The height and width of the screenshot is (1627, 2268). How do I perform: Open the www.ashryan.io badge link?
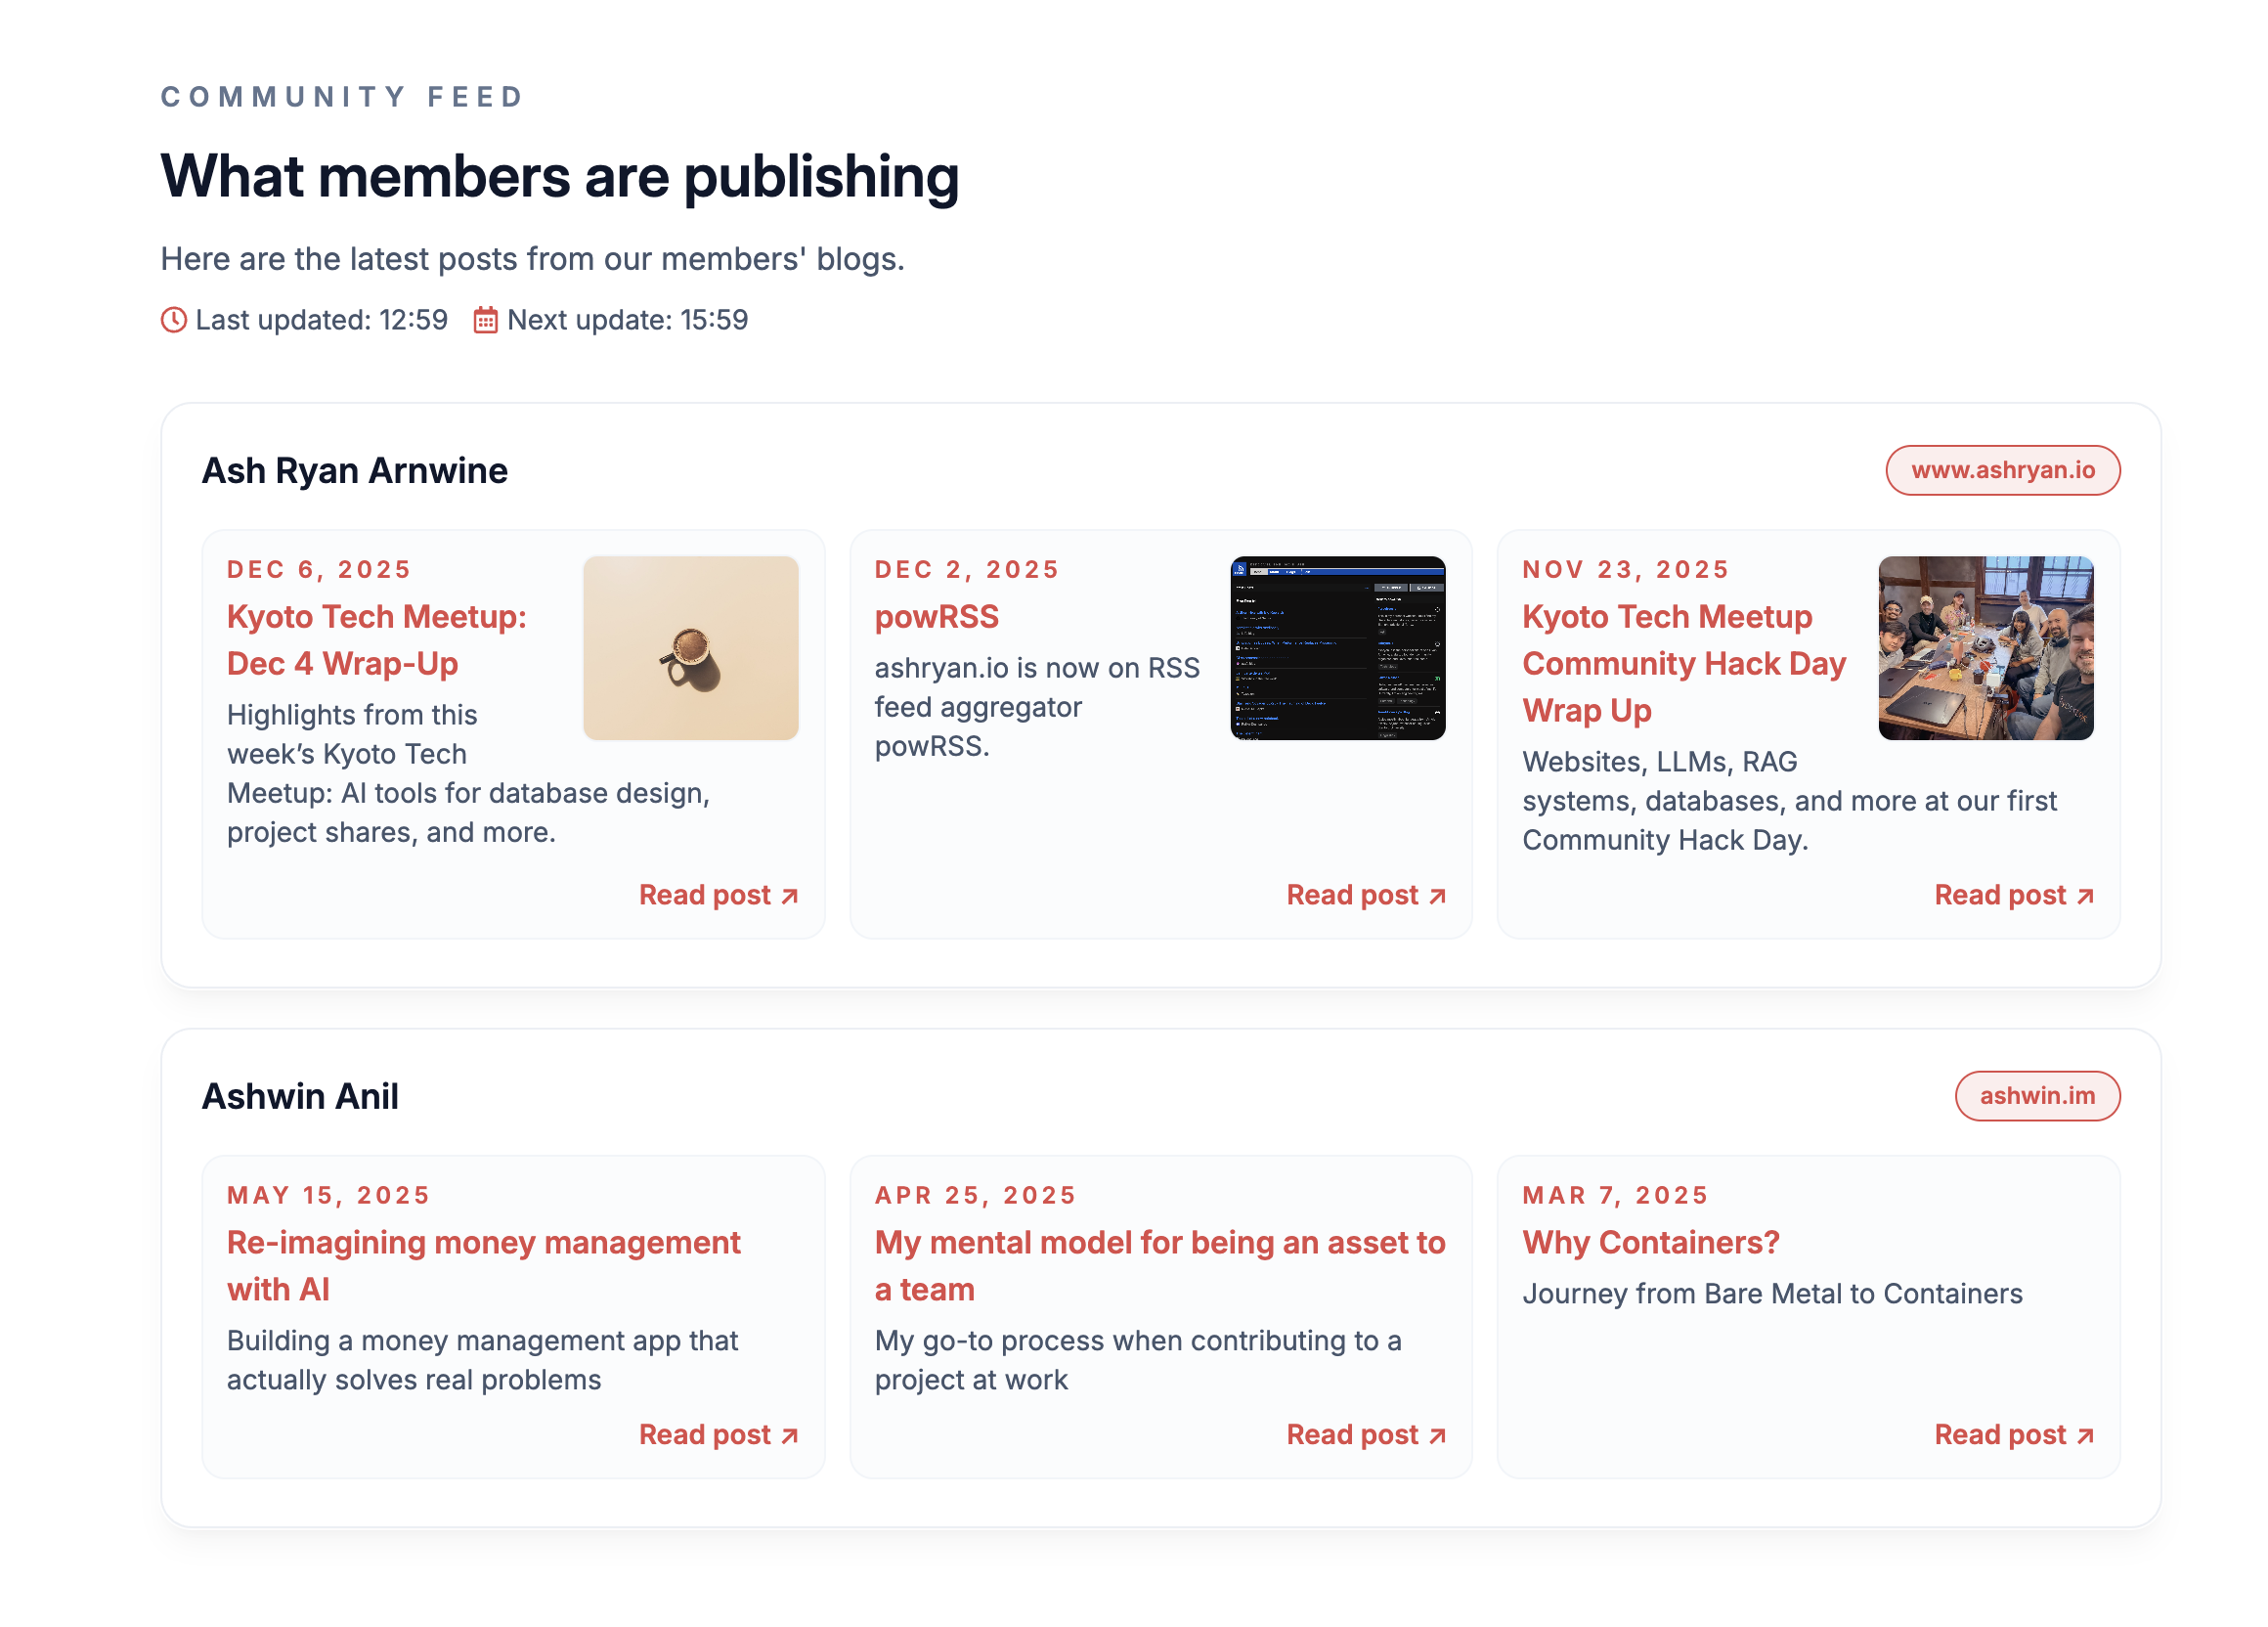point(2003,470)
